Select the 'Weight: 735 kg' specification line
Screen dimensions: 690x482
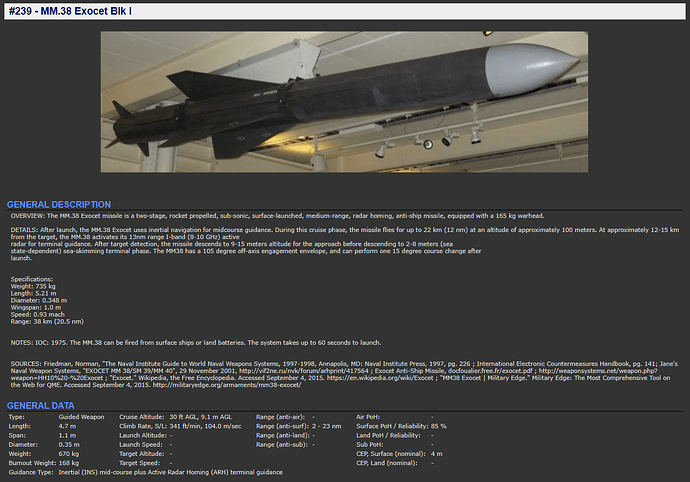point(33,286)
